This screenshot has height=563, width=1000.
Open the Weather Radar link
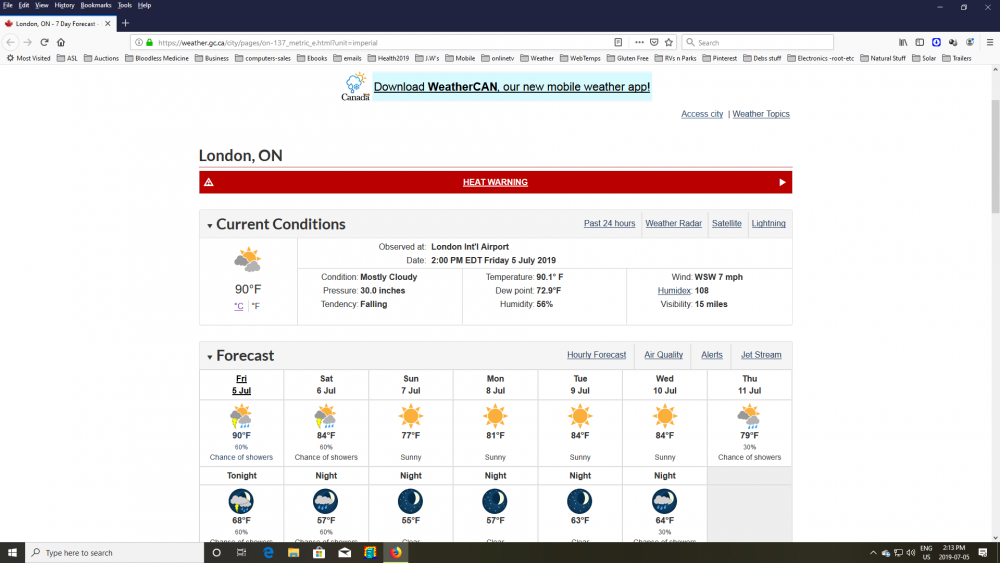673,224
